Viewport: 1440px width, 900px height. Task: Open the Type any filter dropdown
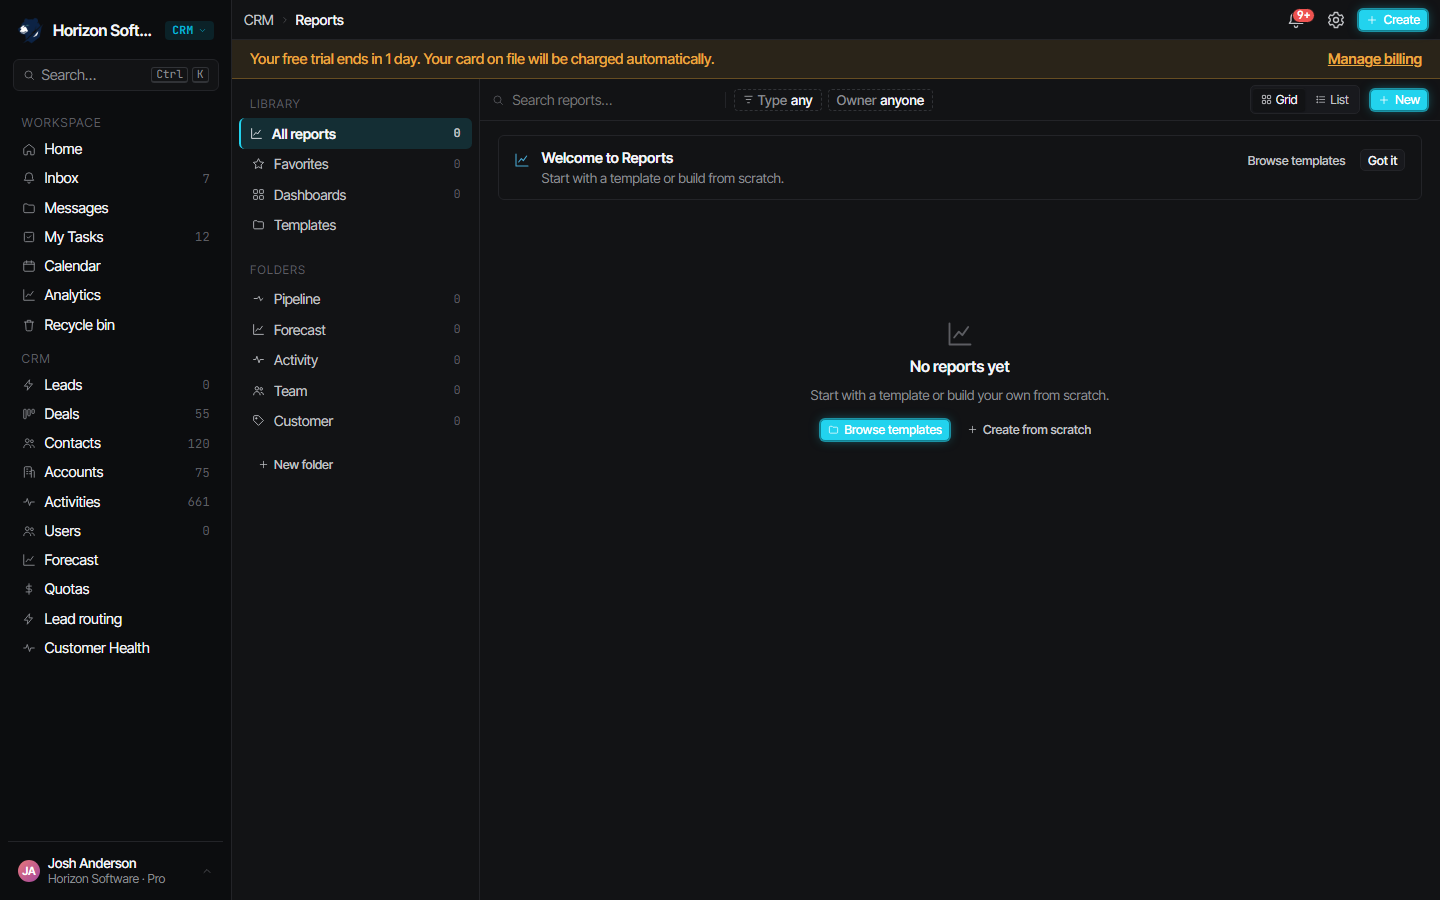pyautogui.click(x=777, y=100)
